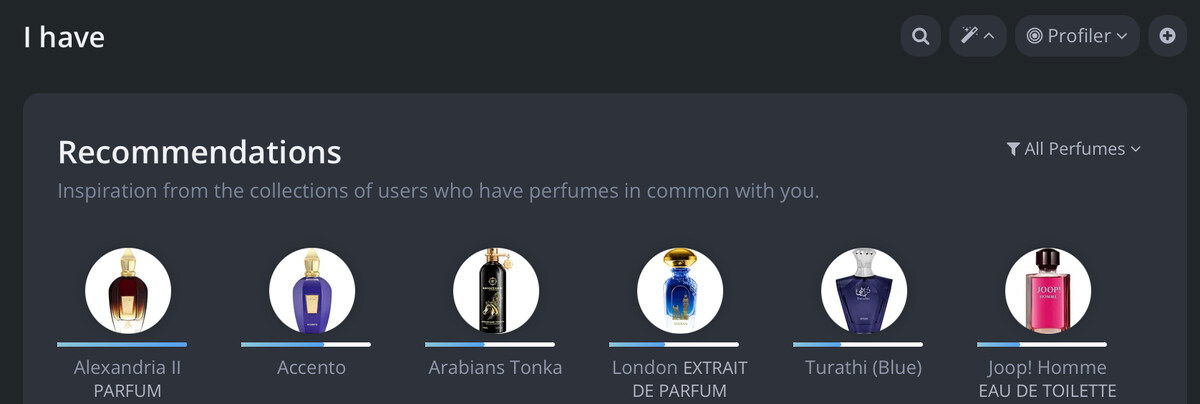
Task: Open Accento perfume bottle image
Action: point(312,290)
